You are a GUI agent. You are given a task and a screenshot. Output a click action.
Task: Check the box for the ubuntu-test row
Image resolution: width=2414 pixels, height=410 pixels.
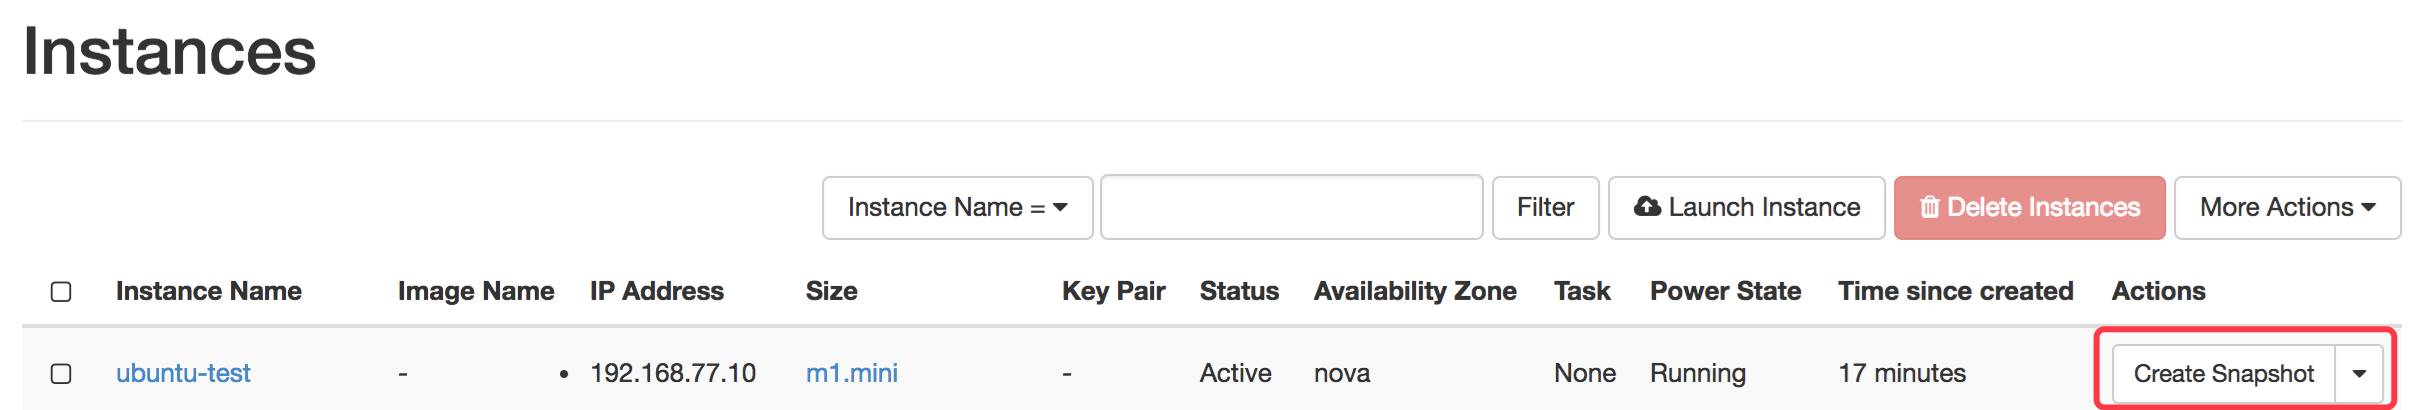point(61,373)
